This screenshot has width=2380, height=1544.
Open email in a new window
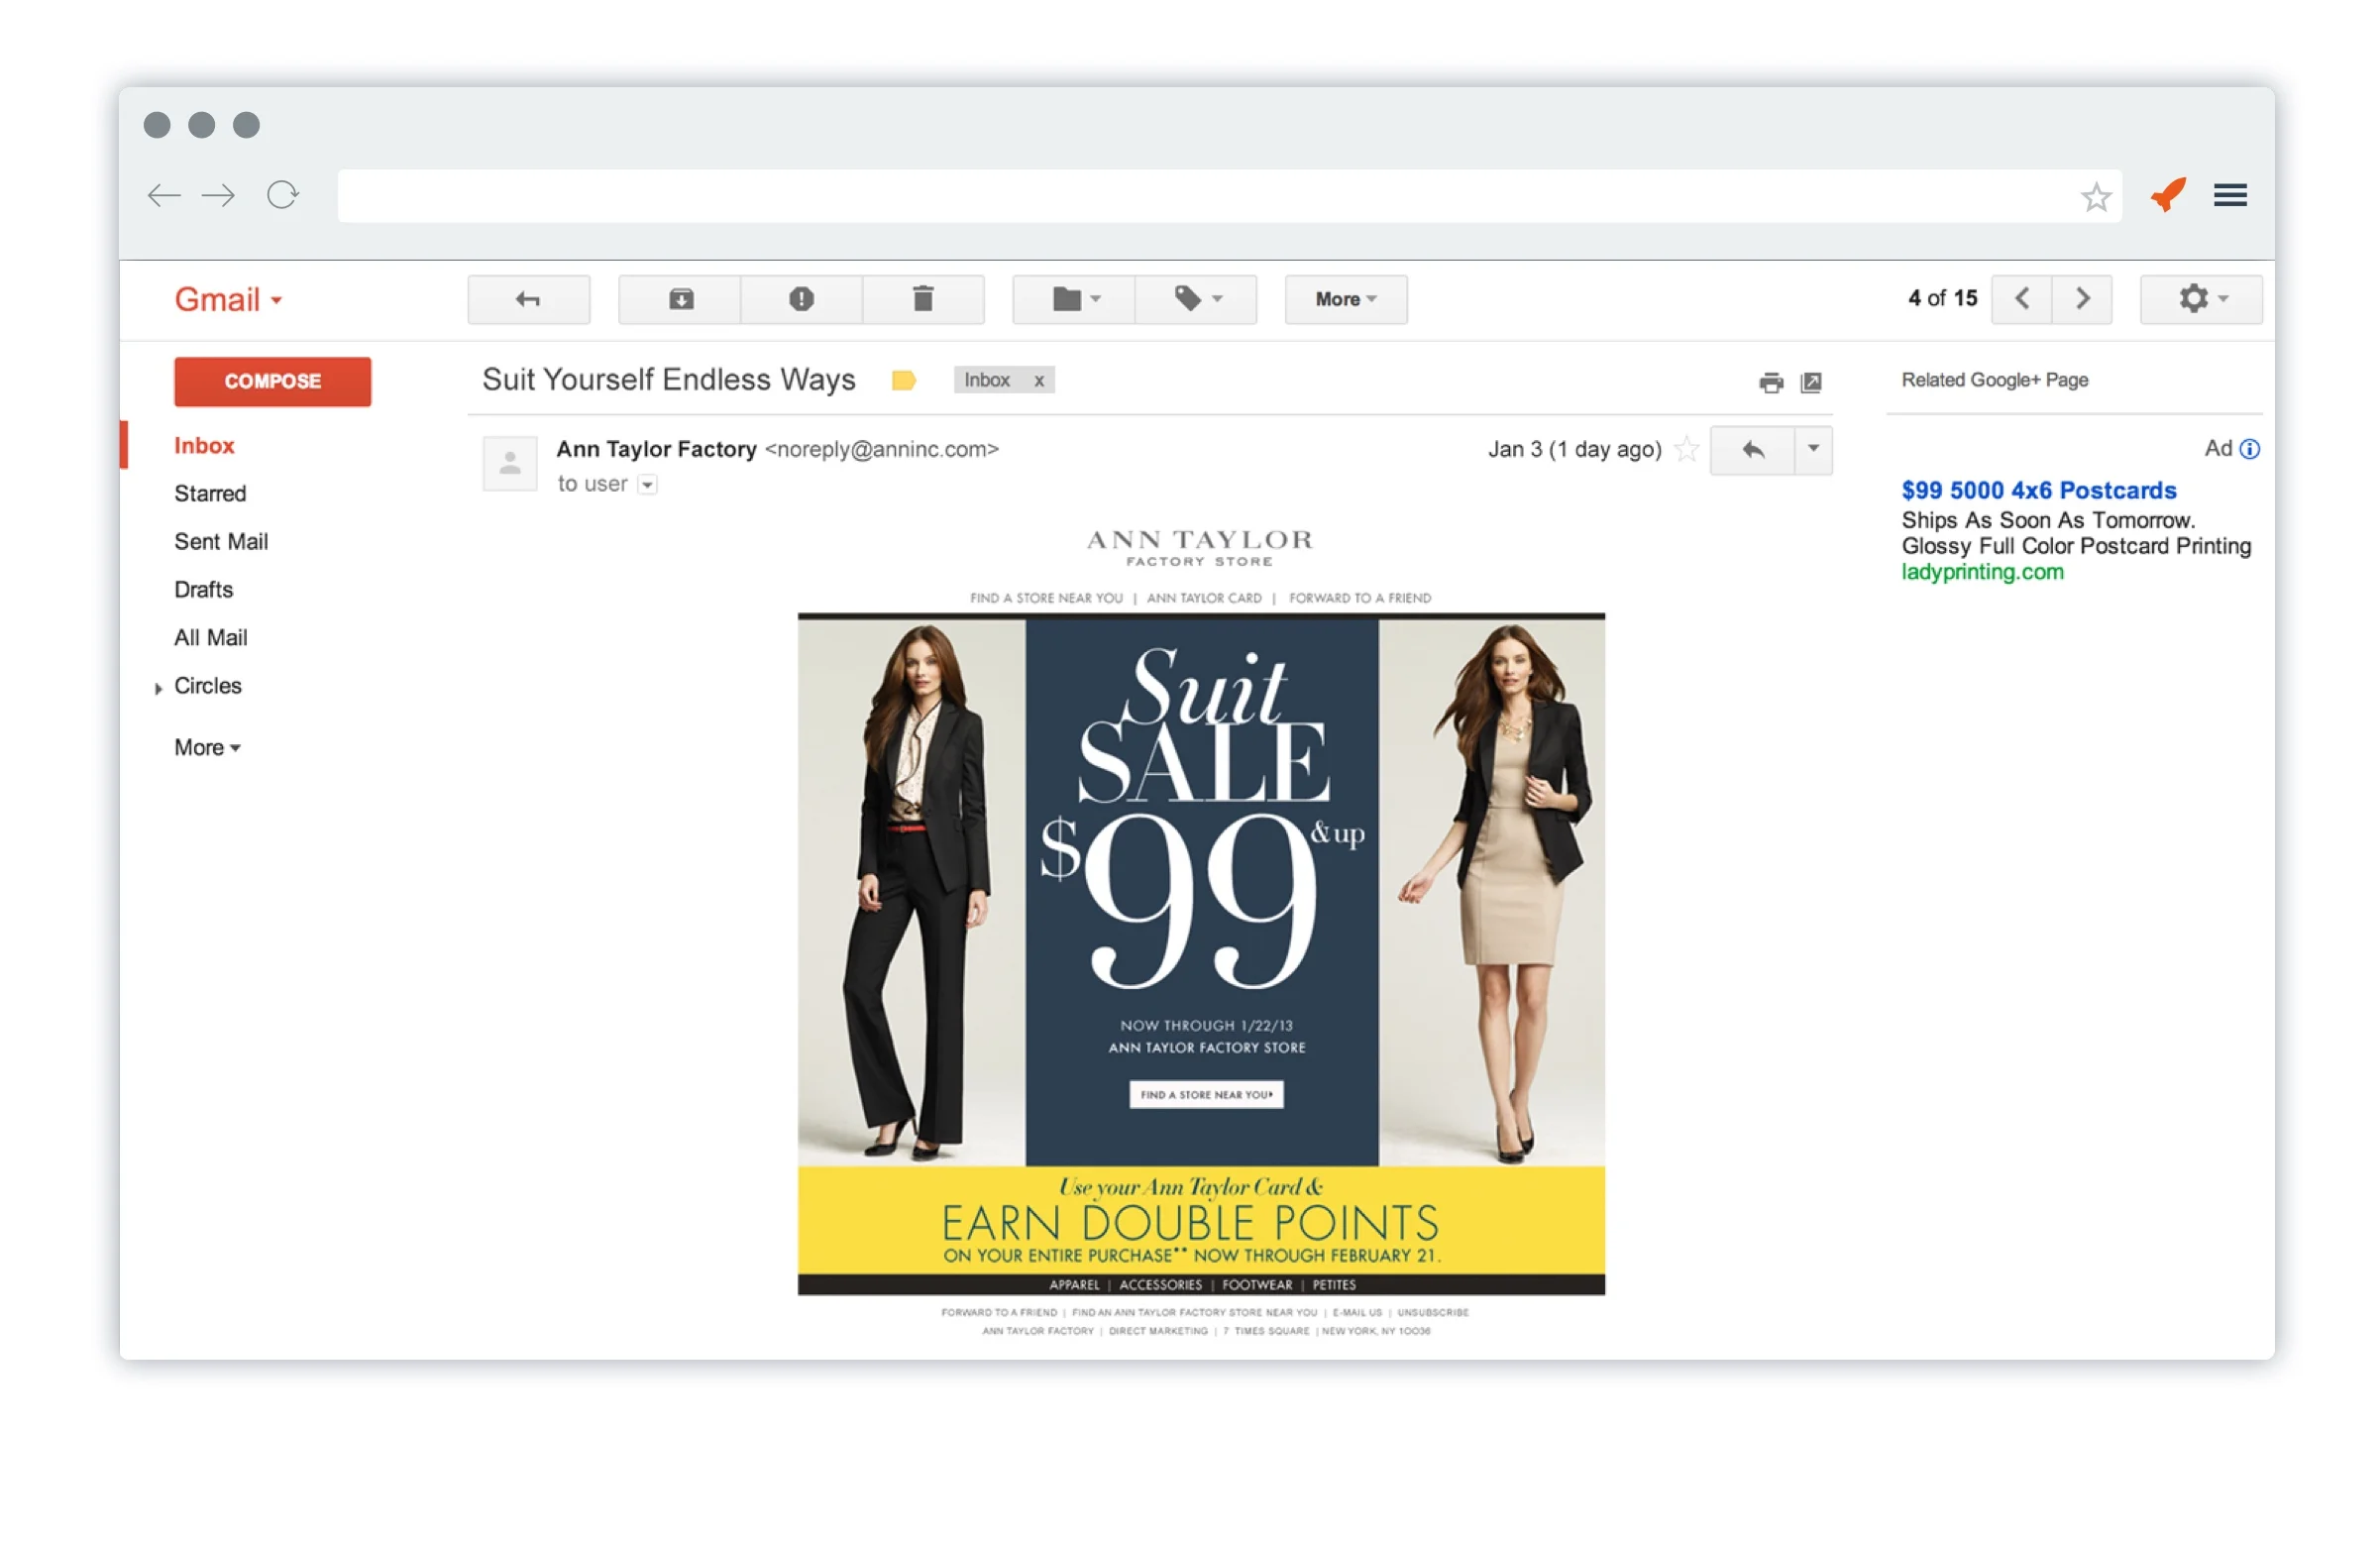(x=1811, y=383)
